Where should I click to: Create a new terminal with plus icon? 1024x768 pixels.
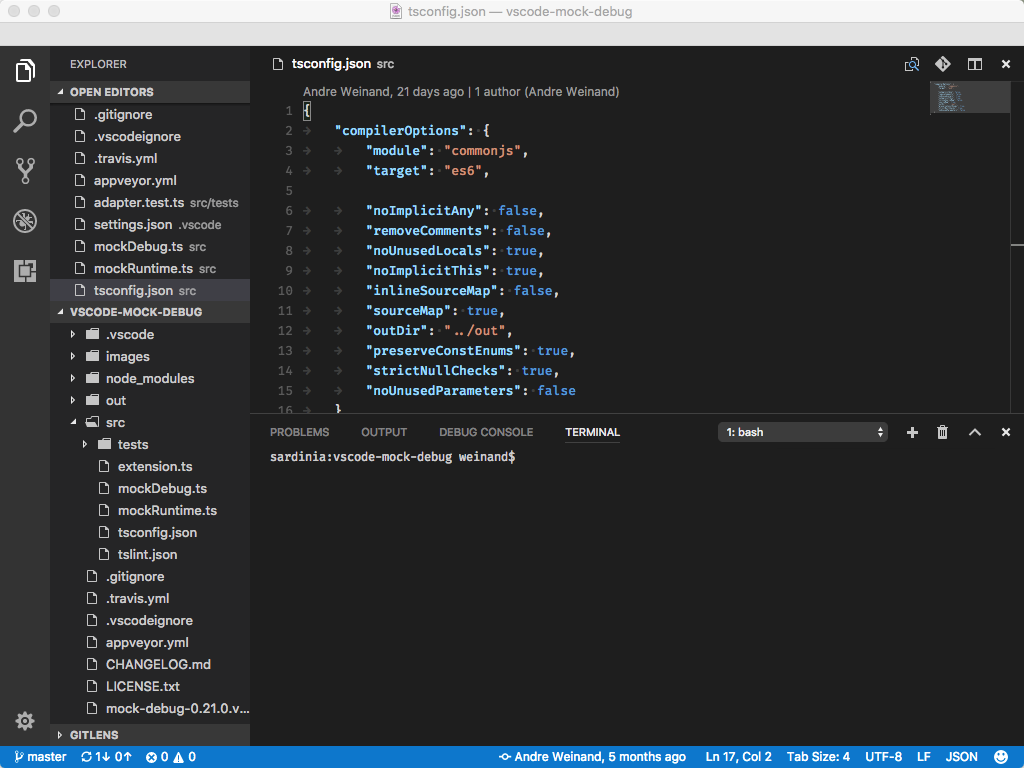click(912, 432)
